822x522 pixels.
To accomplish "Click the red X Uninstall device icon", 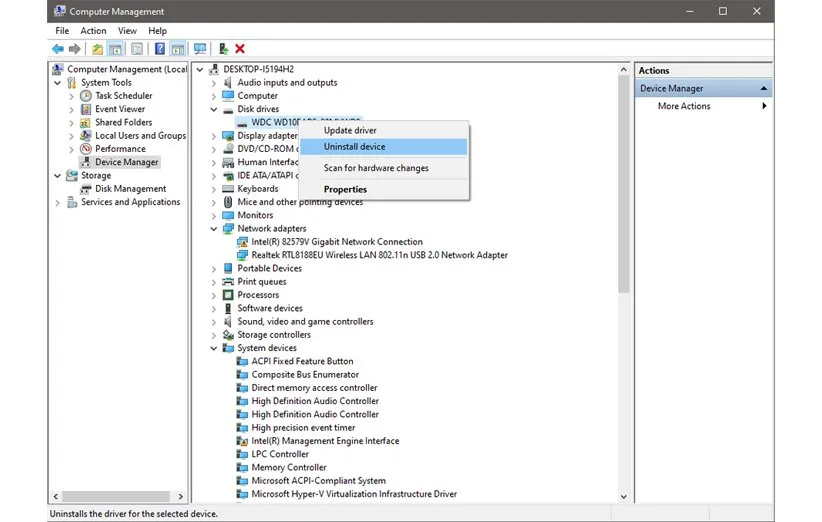I will click(x=240, y=49).
